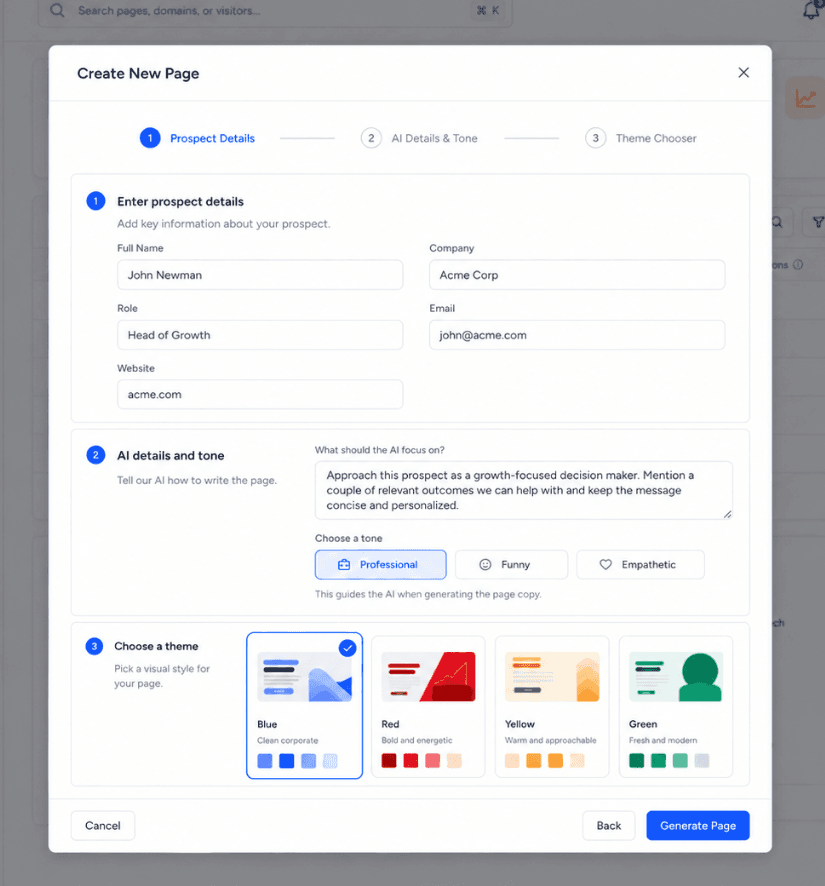Screen dimensions: 825x886
Task: Click step number 1 circle in stepper
Action: pos(150,138)
